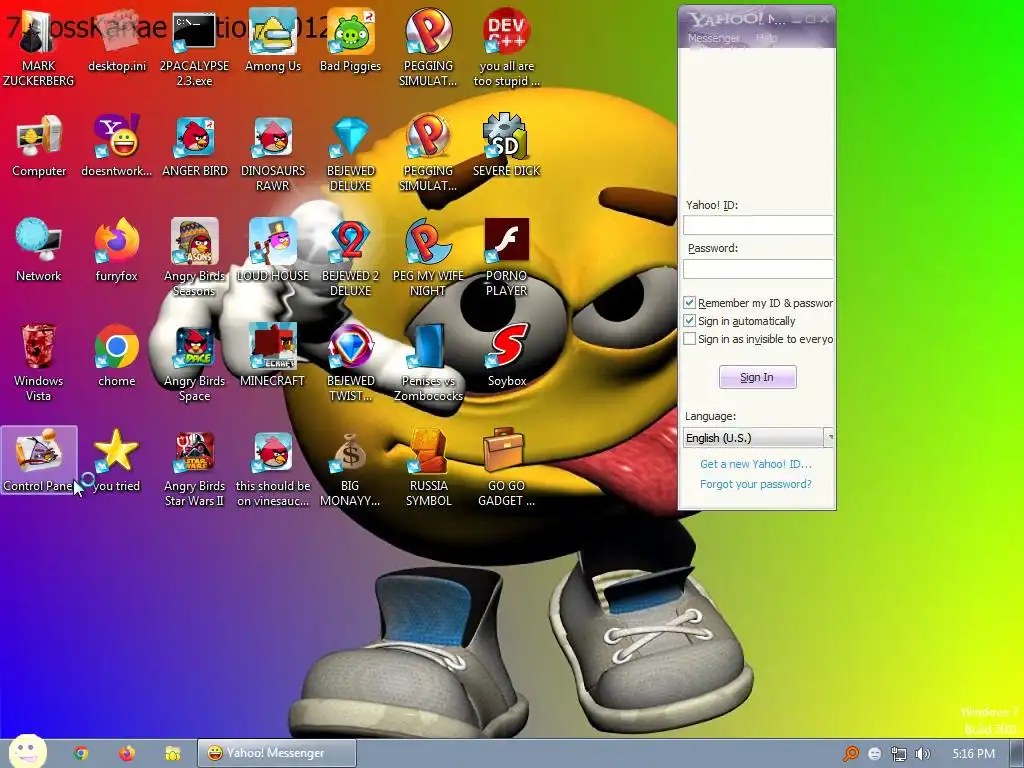Open the GO GO GADGET briefcase icon
This screenshot has width=1024, height=768.
(507, 469)
